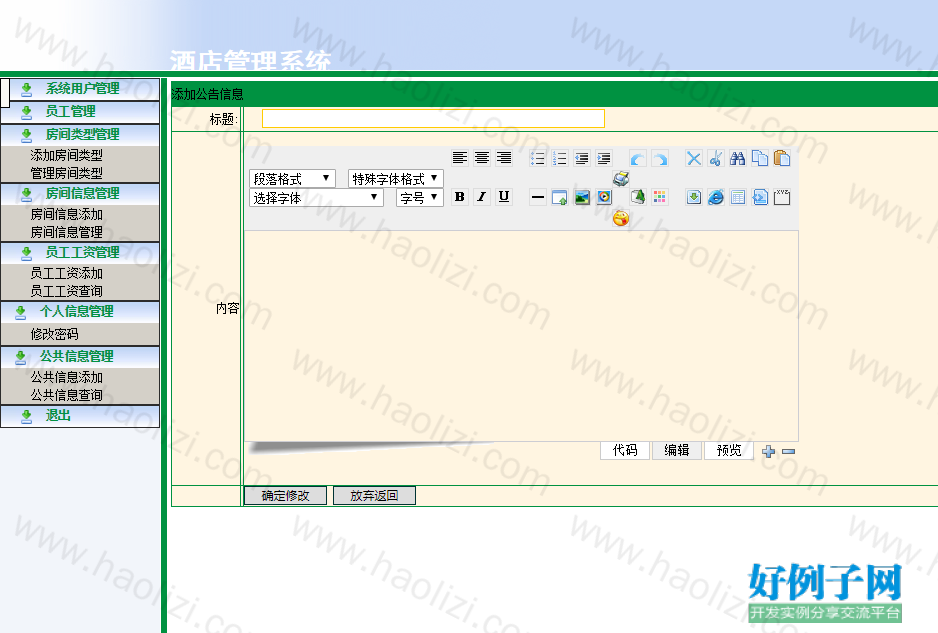Redo edit in editor

[x=660, y=158]
